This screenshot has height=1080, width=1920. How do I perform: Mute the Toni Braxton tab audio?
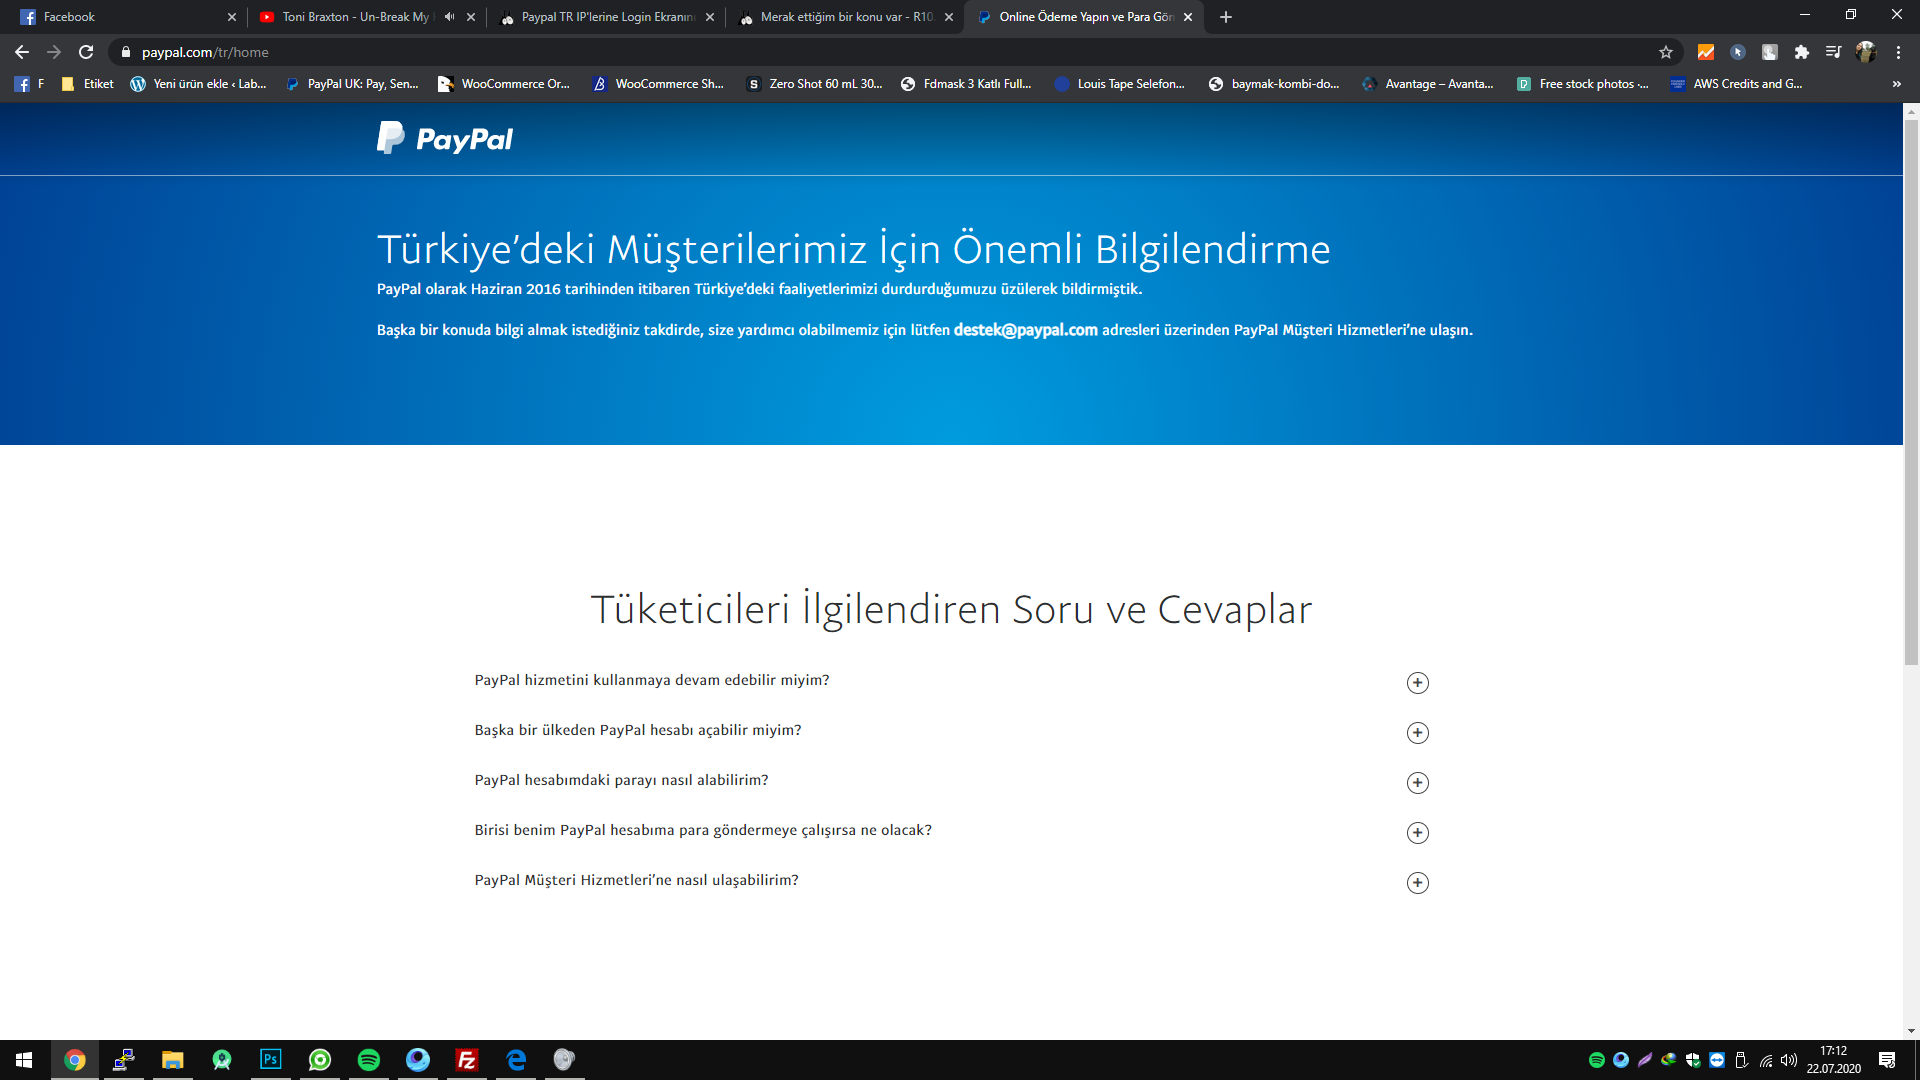coord(450,17)
